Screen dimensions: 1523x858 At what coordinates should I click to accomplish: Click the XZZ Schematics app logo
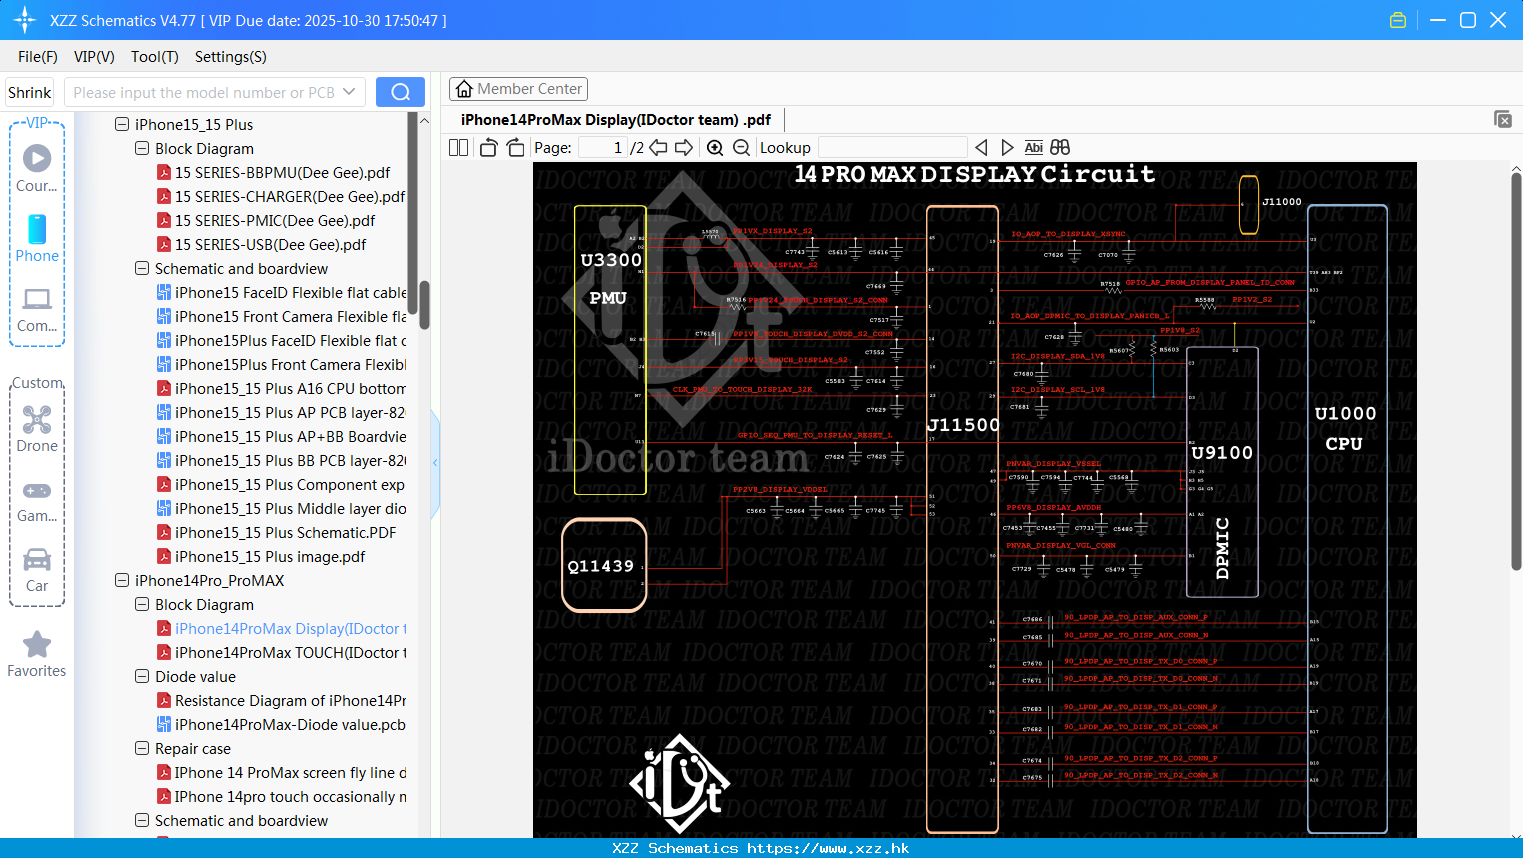(25, 20)
